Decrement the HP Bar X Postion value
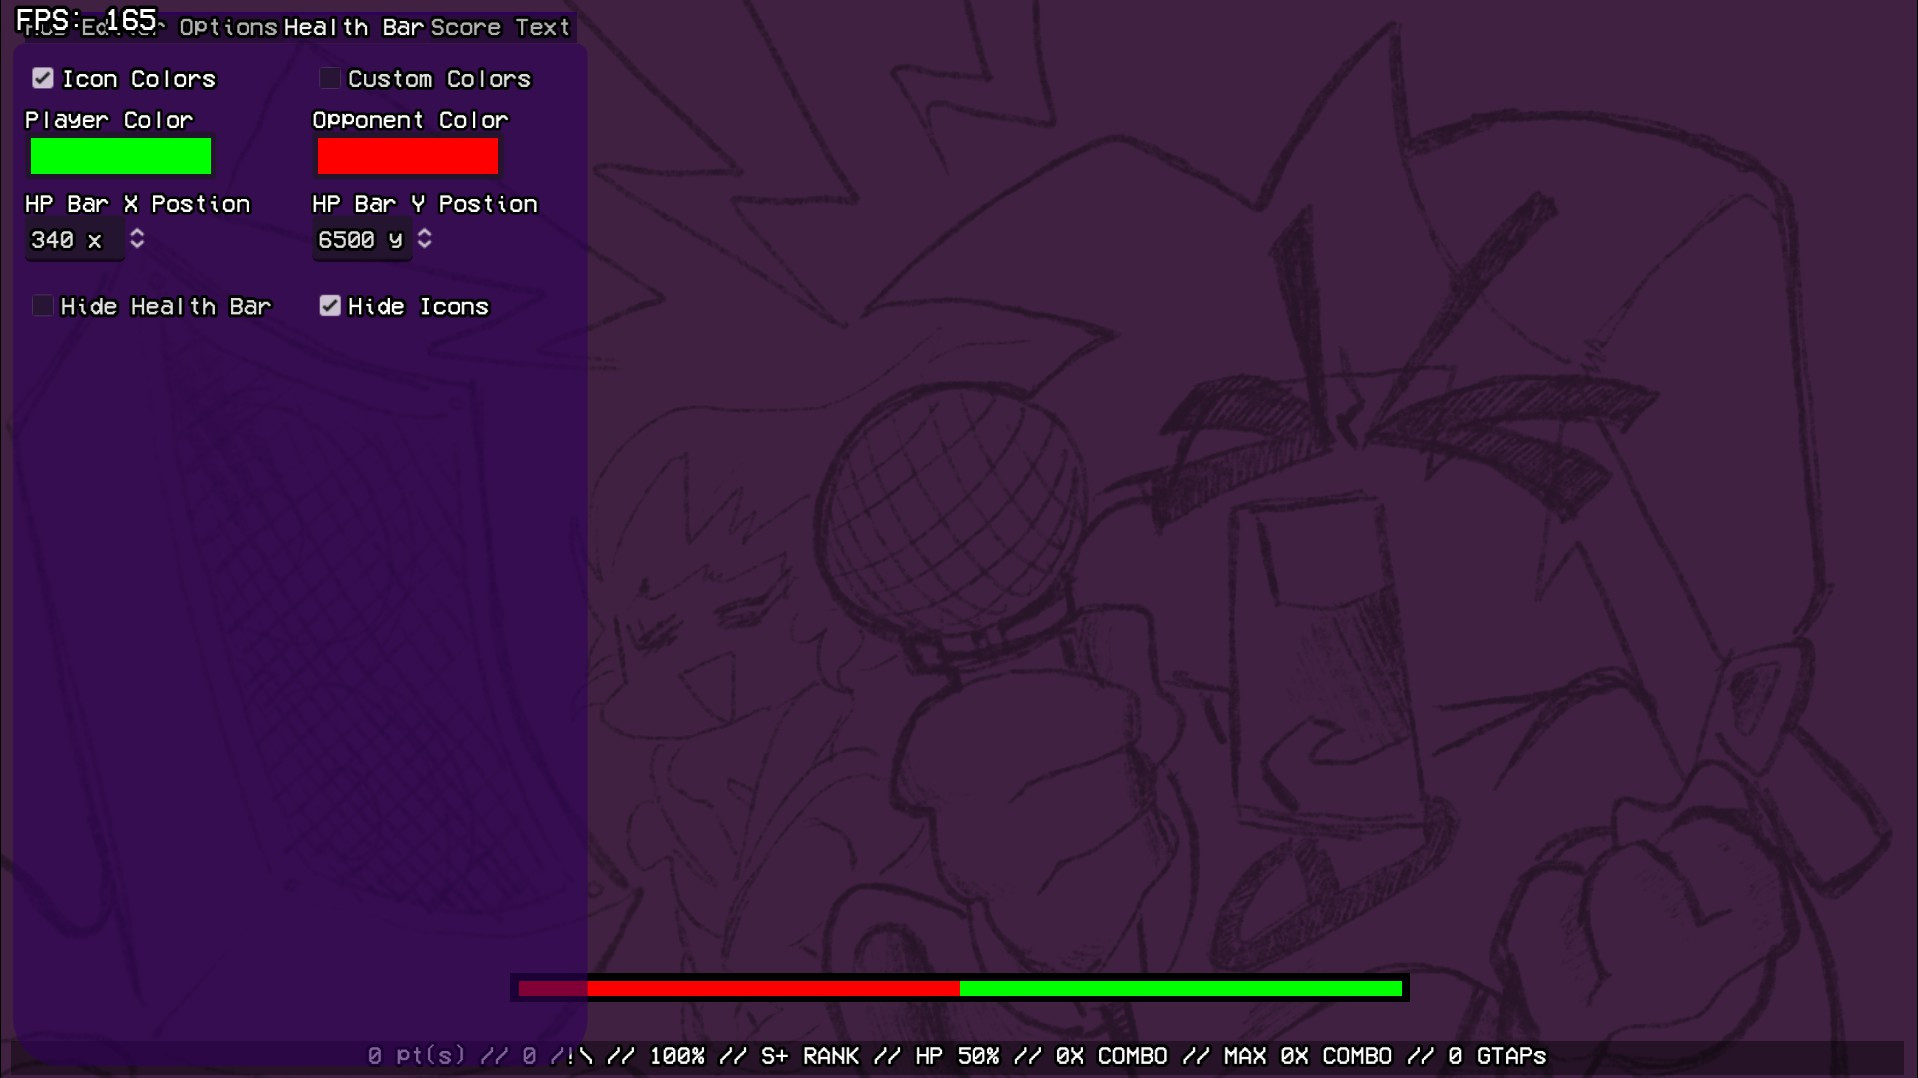Viewport: 1918px width, 1078px height. [x=137, y=245]
